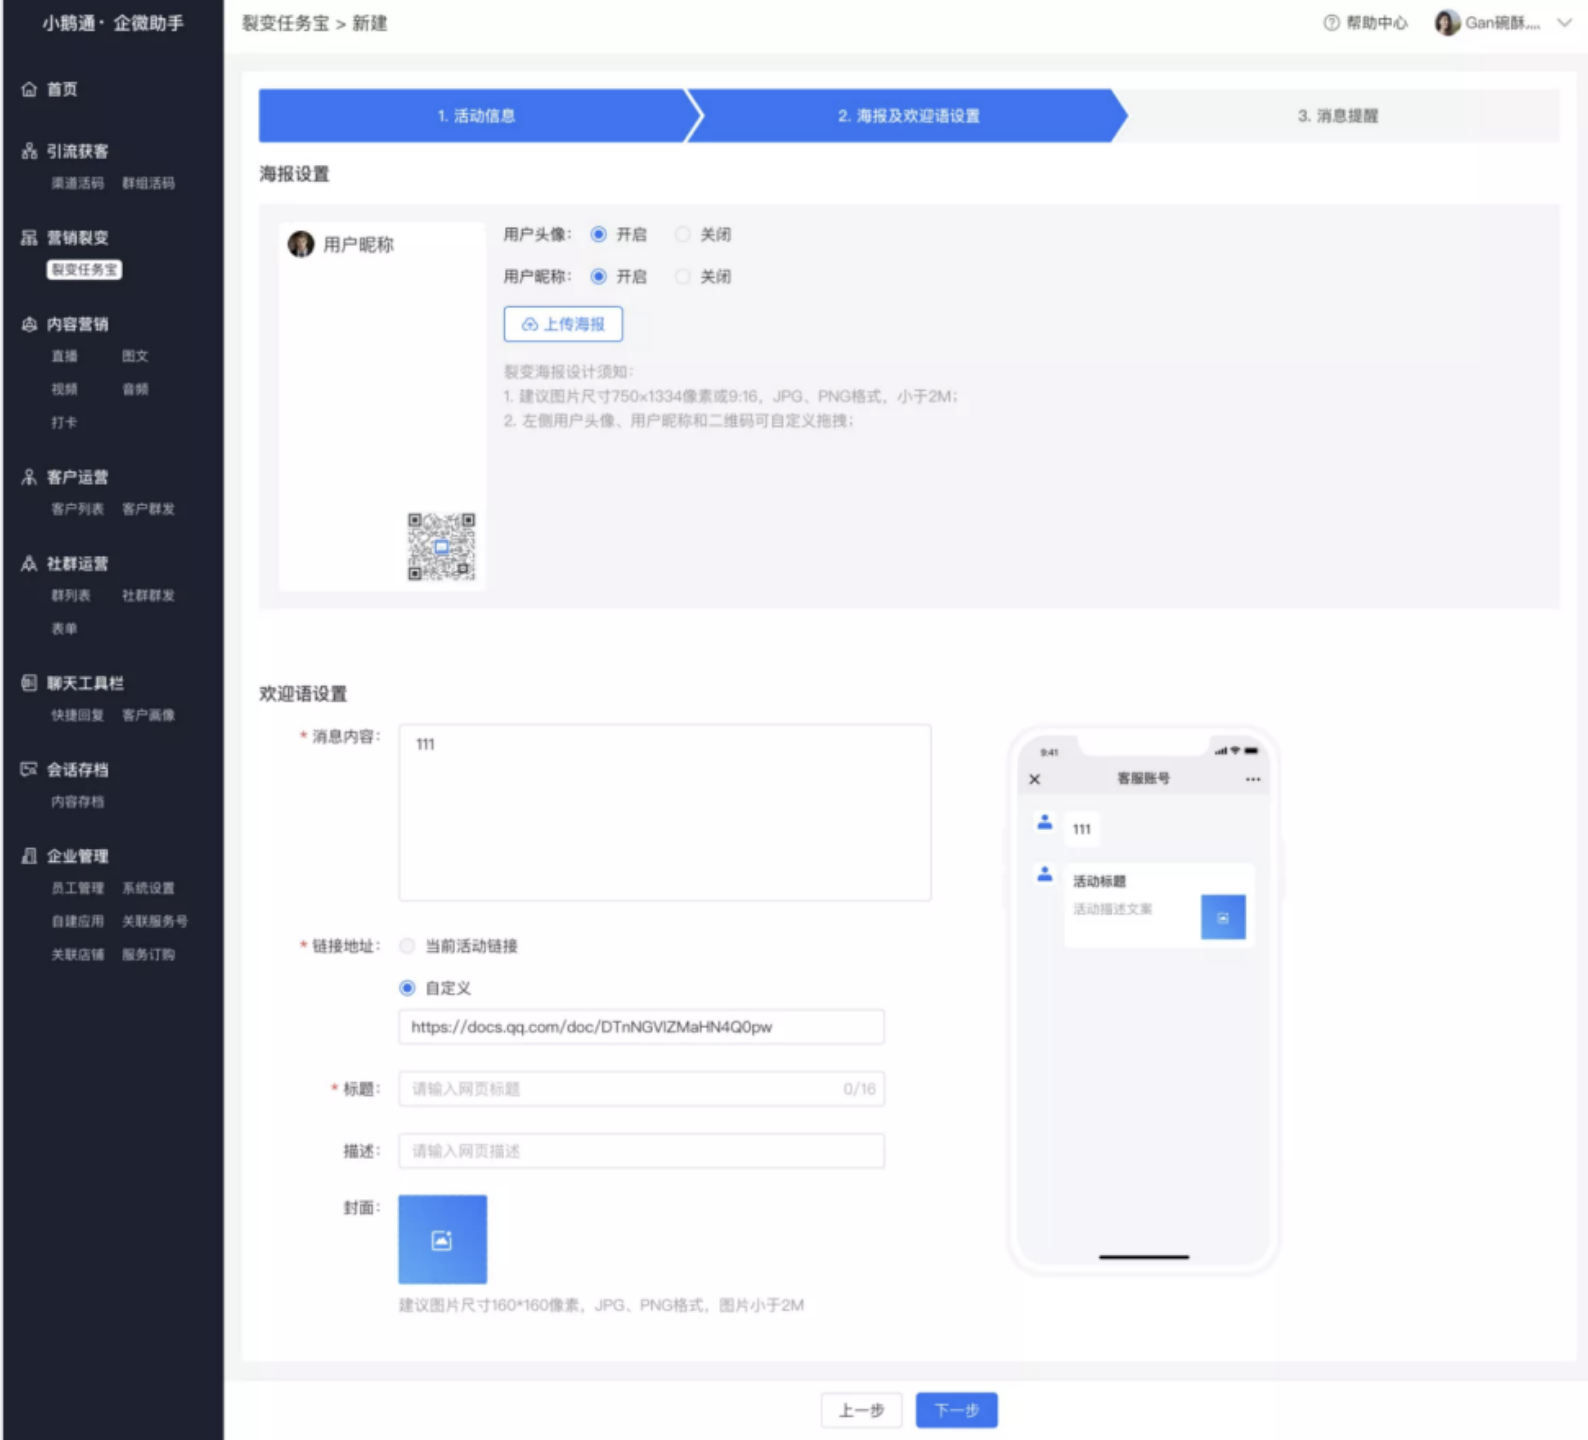Click the 上一步 button

pos(861,1410)
